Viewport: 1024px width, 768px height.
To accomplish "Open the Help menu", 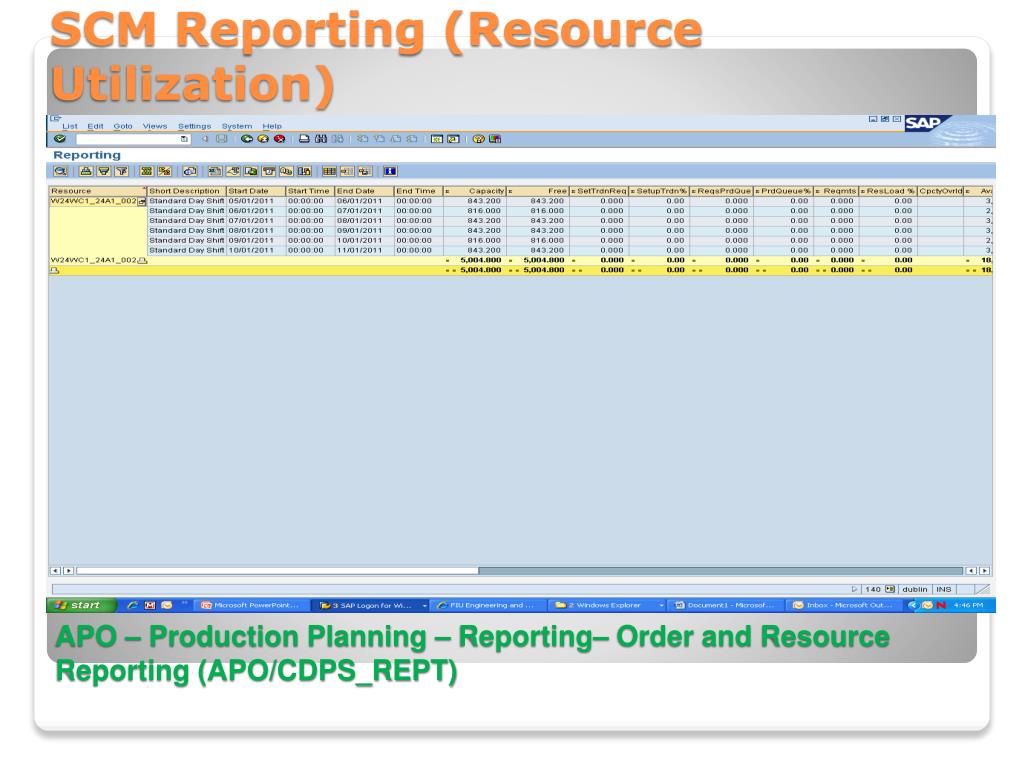I will [x=272, y=126].
